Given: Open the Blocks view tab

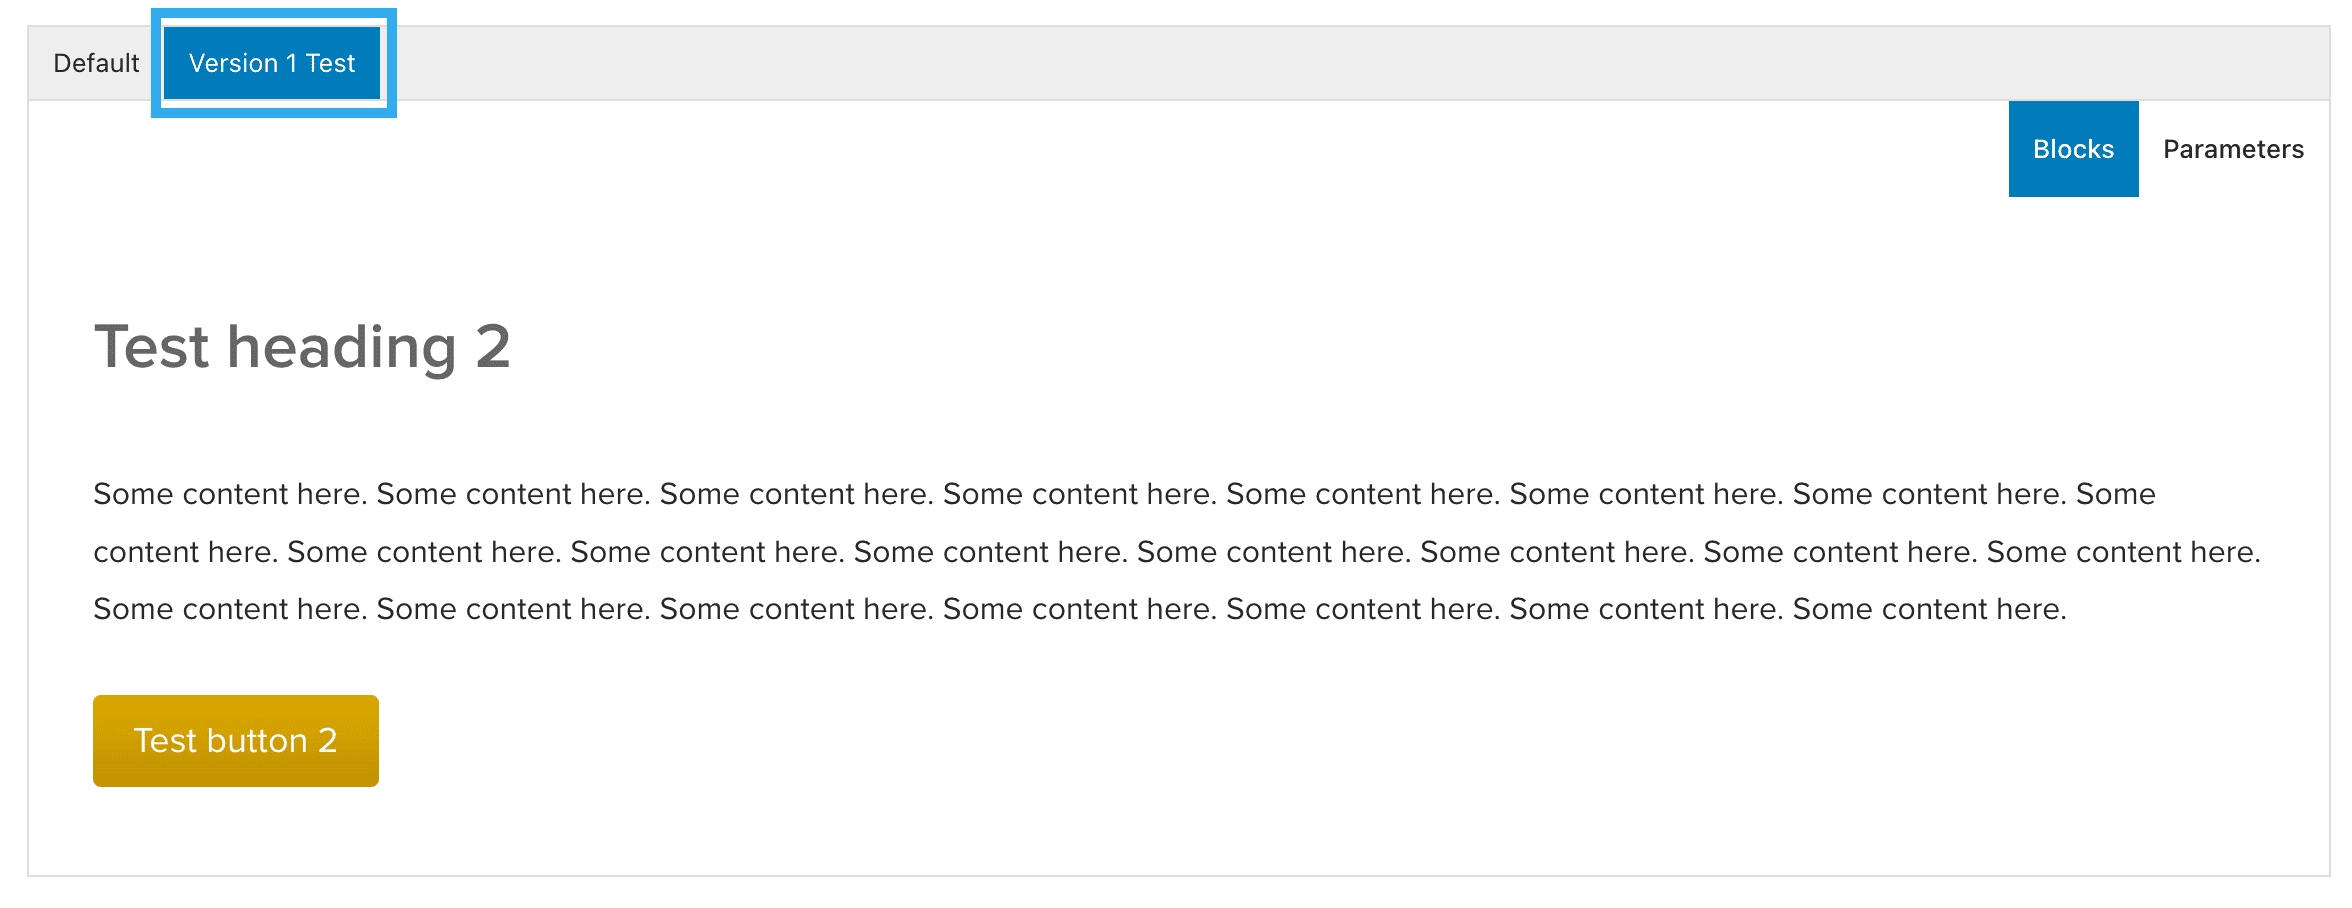Looking at the screenshot, I should tap(2073, 149).
